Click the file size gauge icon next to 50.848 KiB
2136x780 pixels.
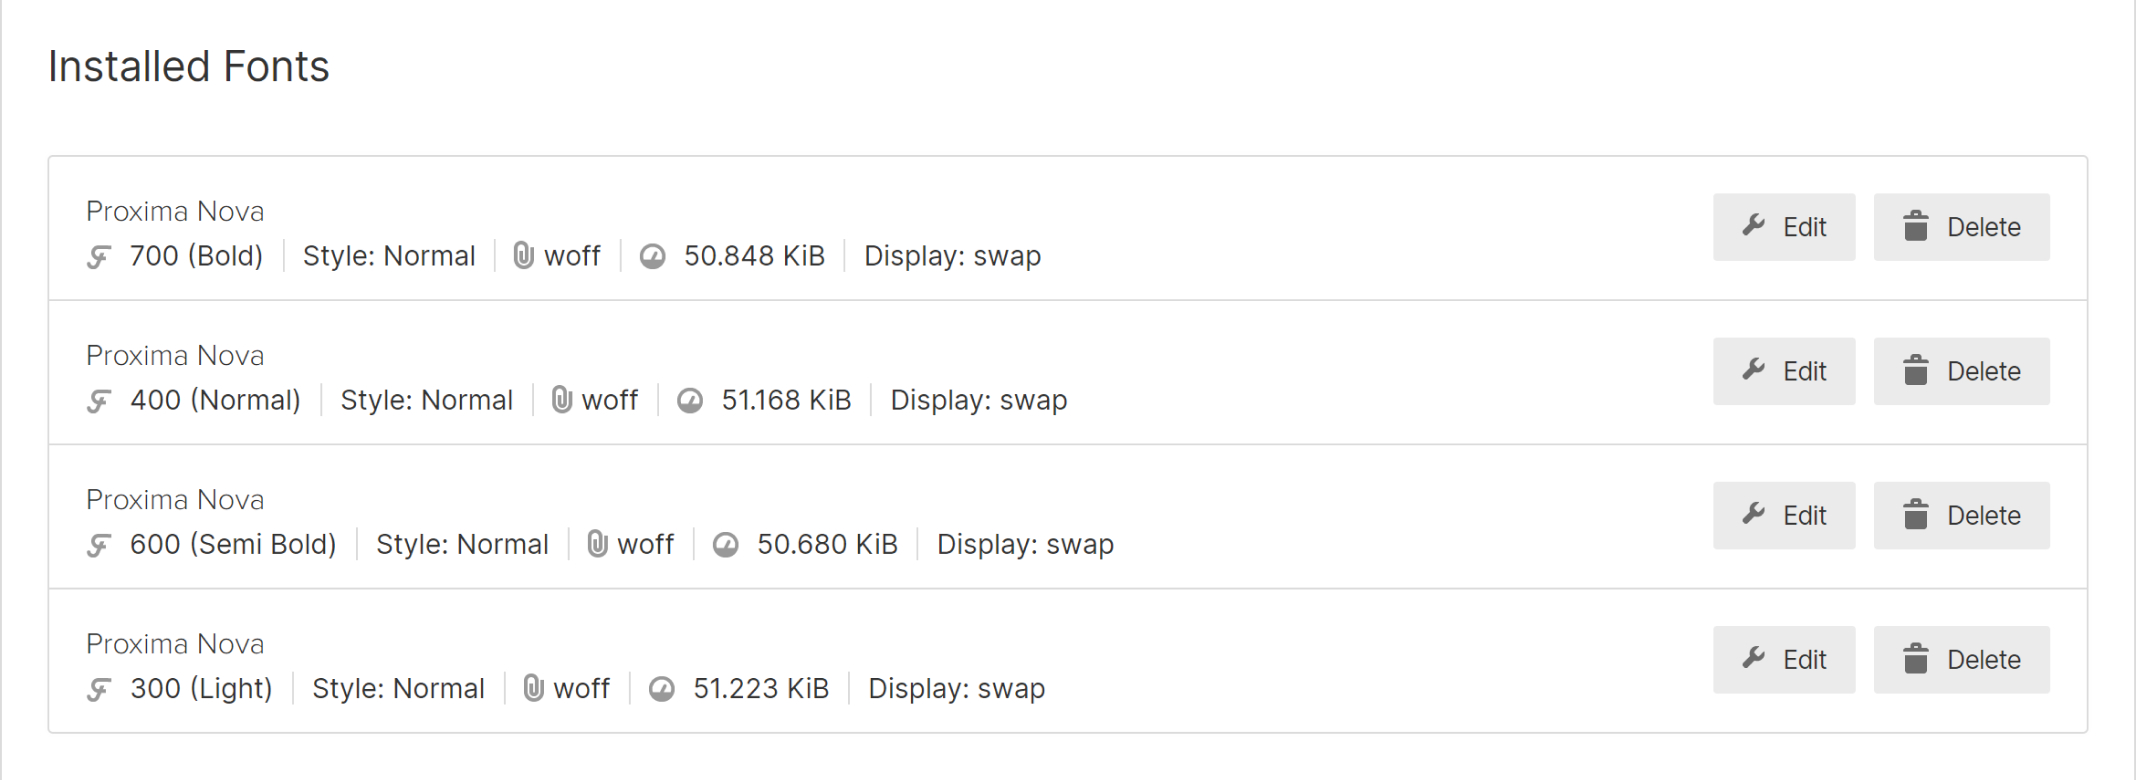pyautogui.click(x=652, y=257)
